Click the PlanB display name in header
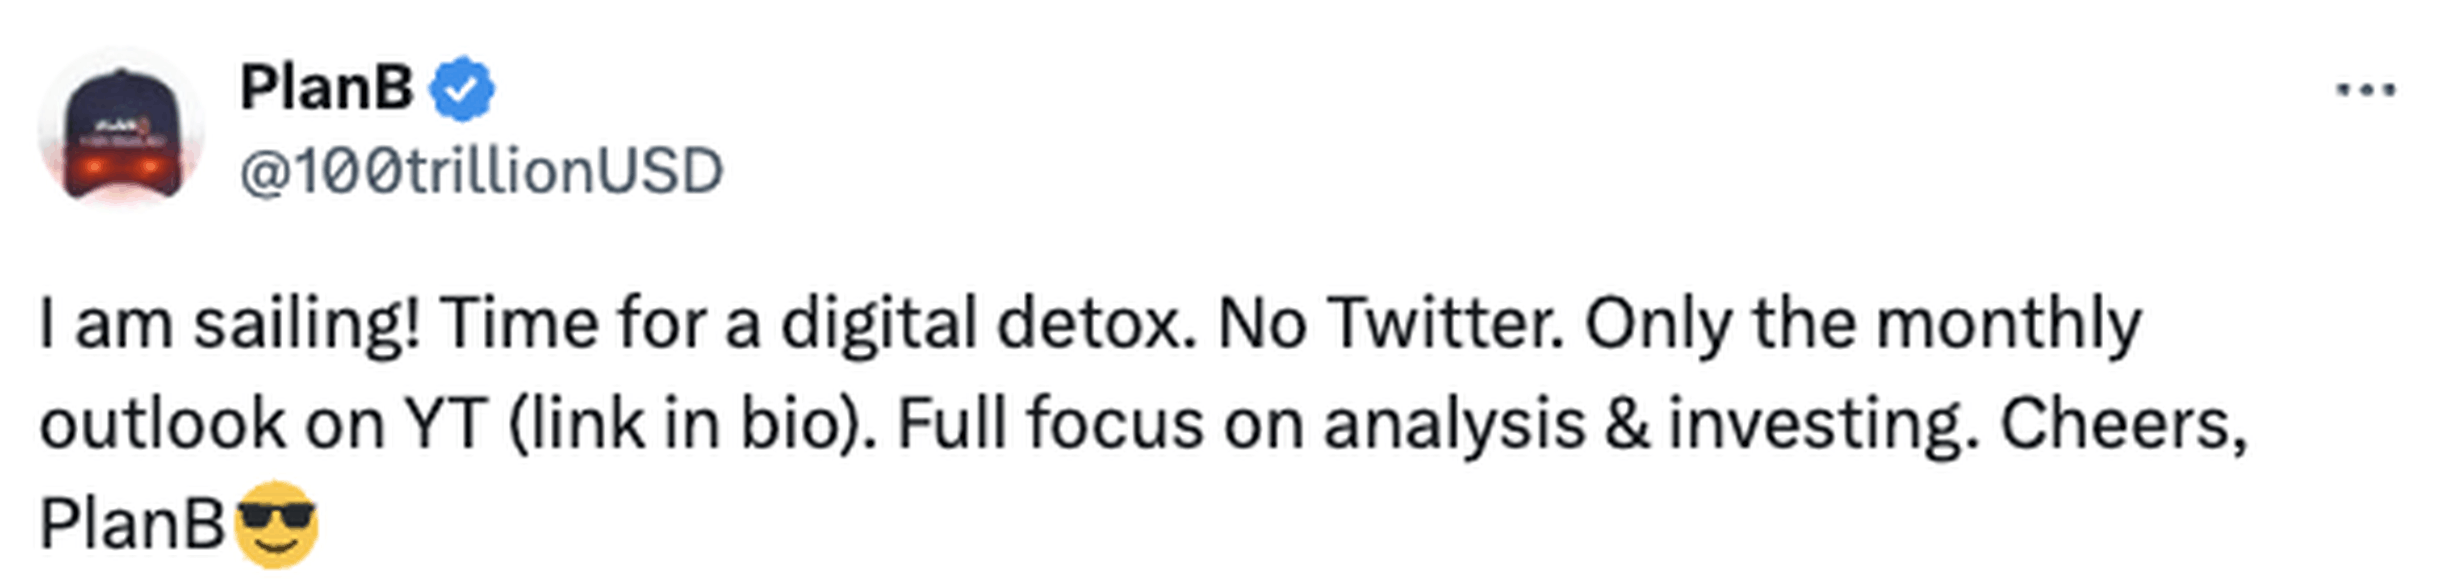The width and height of the screenshot is (2453, 586). point(326,88)
